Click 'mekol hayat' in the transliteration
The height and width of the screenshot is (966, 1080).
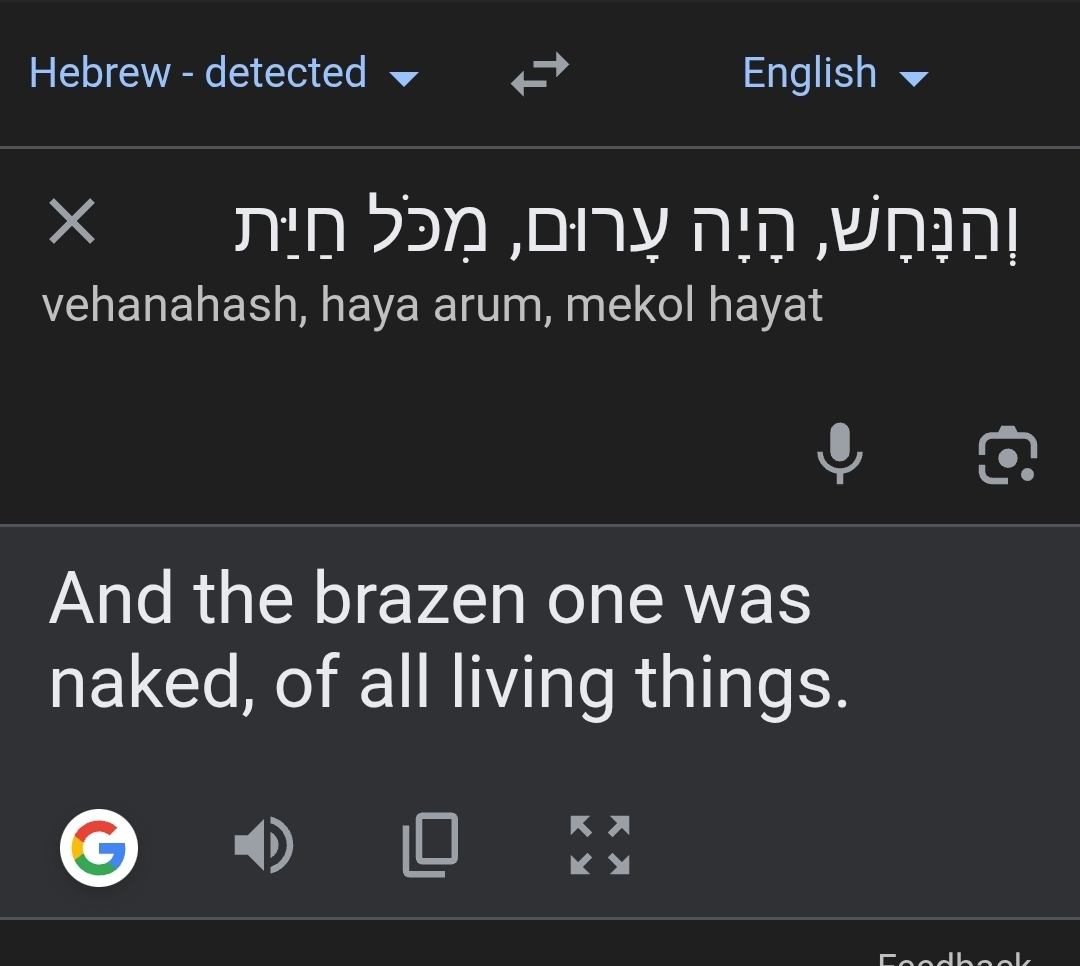click(x=694, y=305)
